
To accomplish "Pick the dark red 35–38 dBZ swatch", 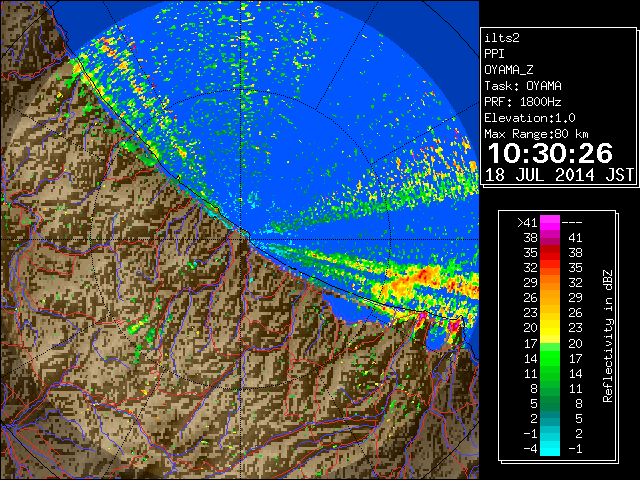I will pos(550,253).
